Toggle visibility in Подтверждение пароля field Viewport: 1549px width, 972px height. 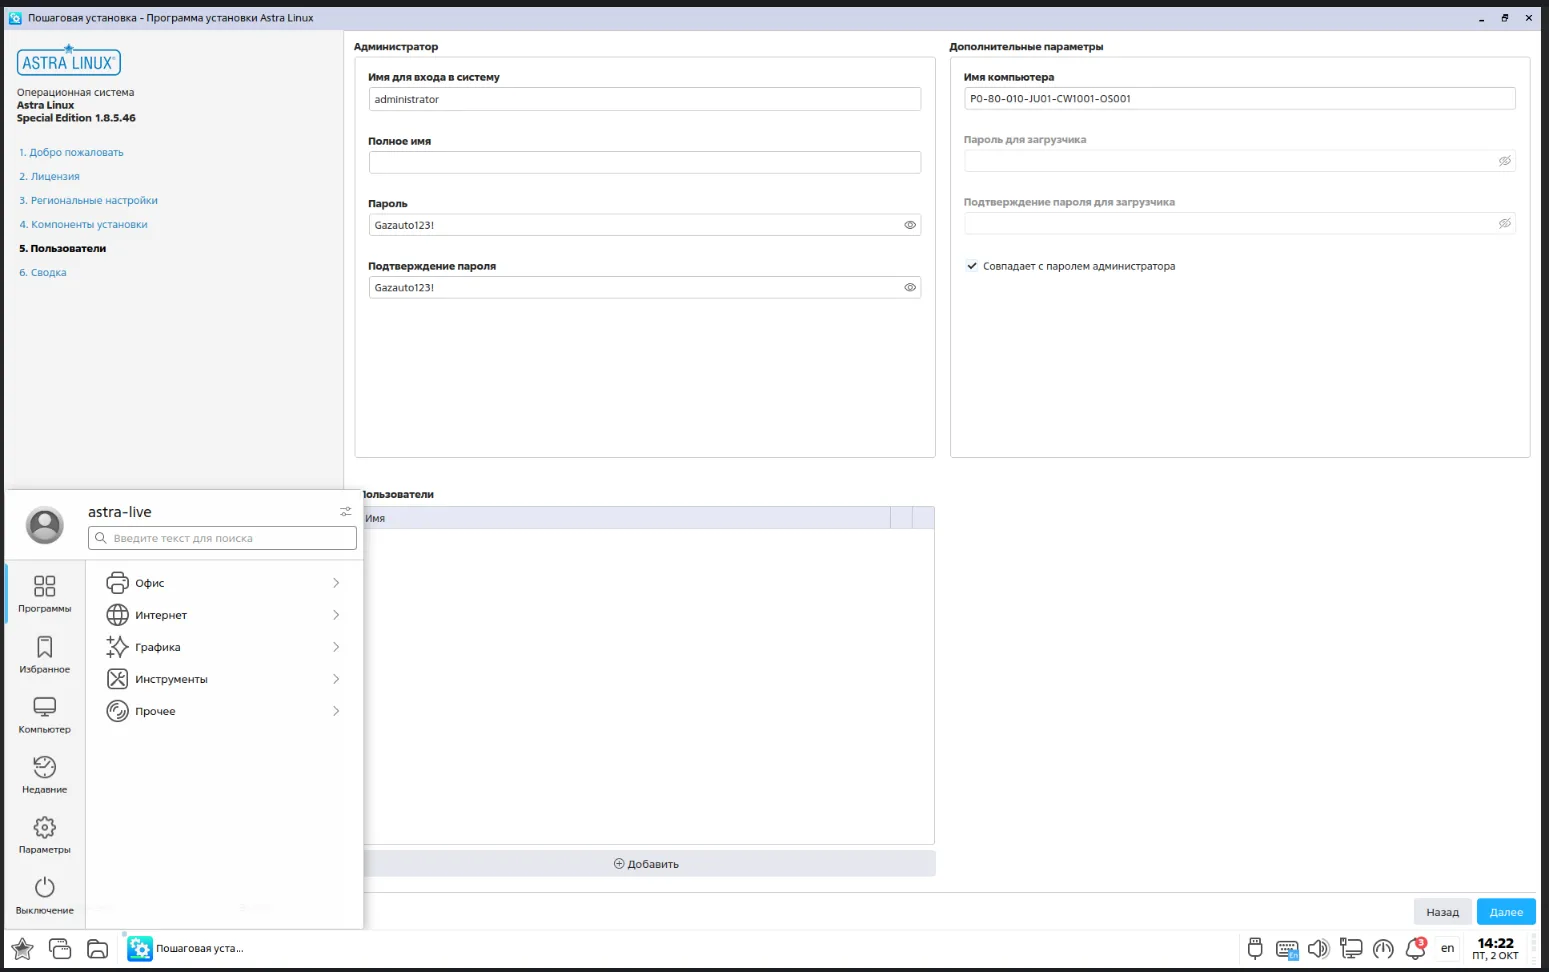click(x=910, y=287)
